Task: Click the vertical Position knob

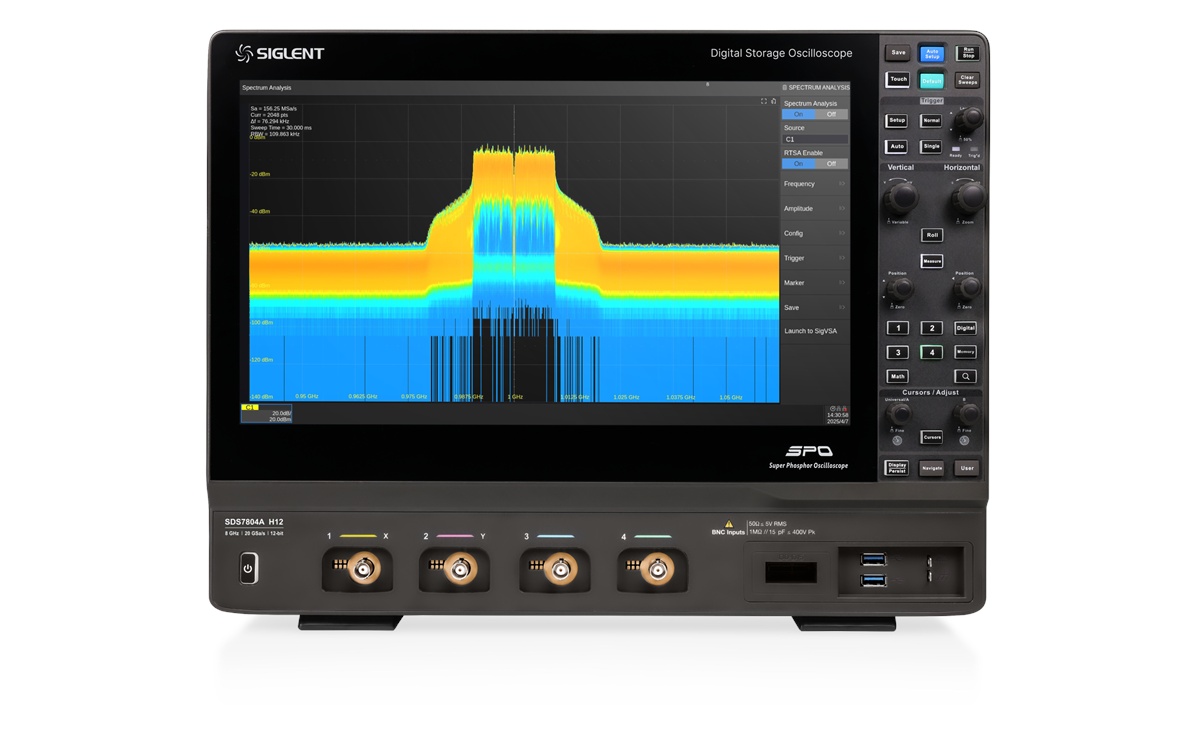Action: coord(898,290)
